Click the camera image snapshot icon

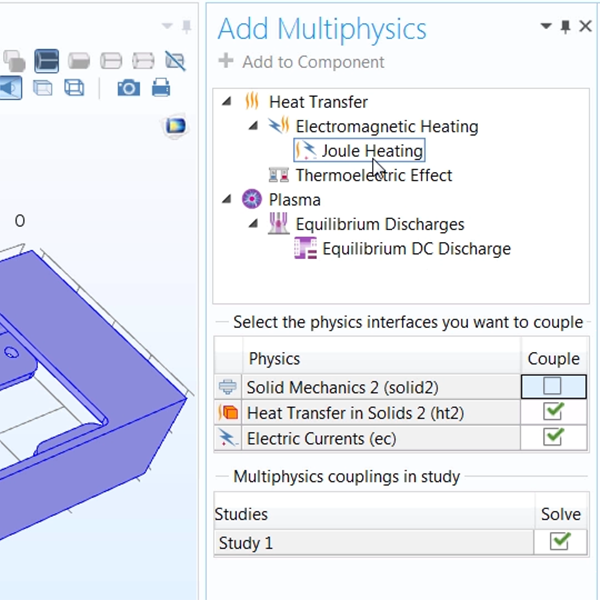[x=128, y=88]
